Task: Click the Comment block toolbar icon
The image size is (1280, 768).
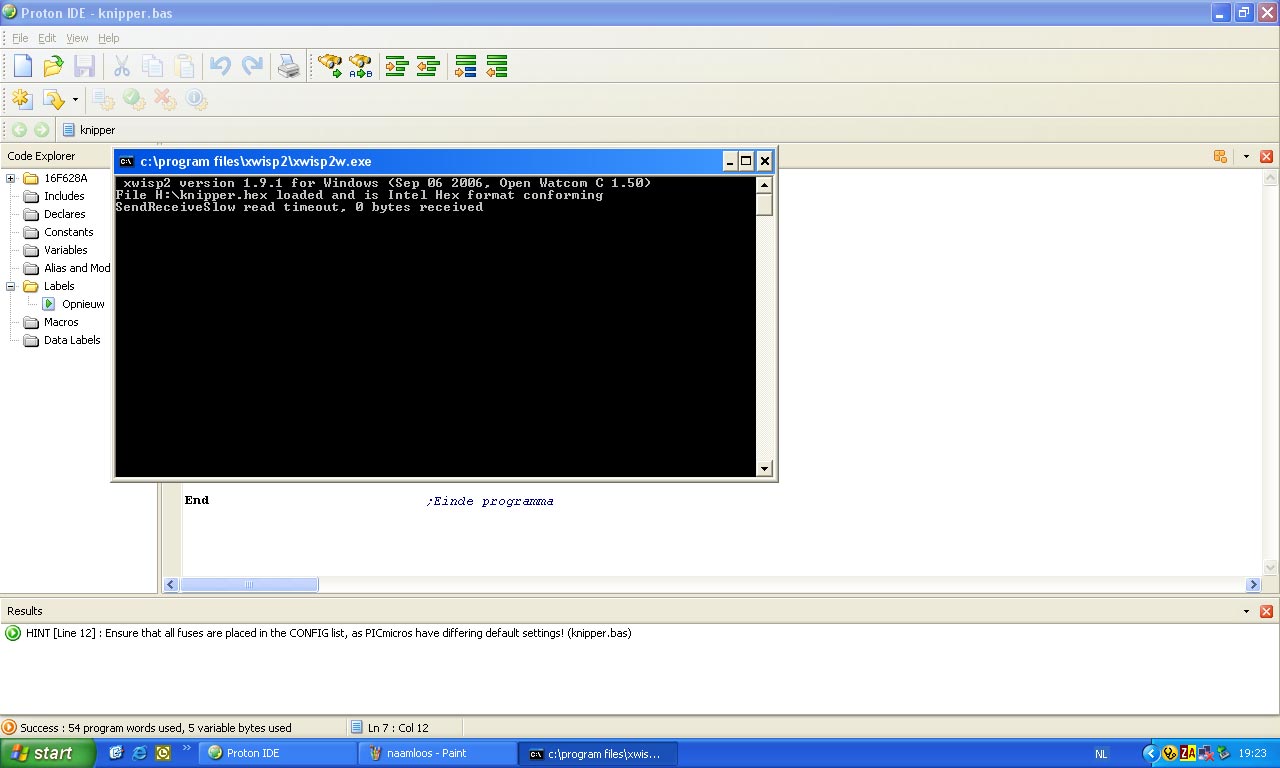Action: [x=466, y=67]
